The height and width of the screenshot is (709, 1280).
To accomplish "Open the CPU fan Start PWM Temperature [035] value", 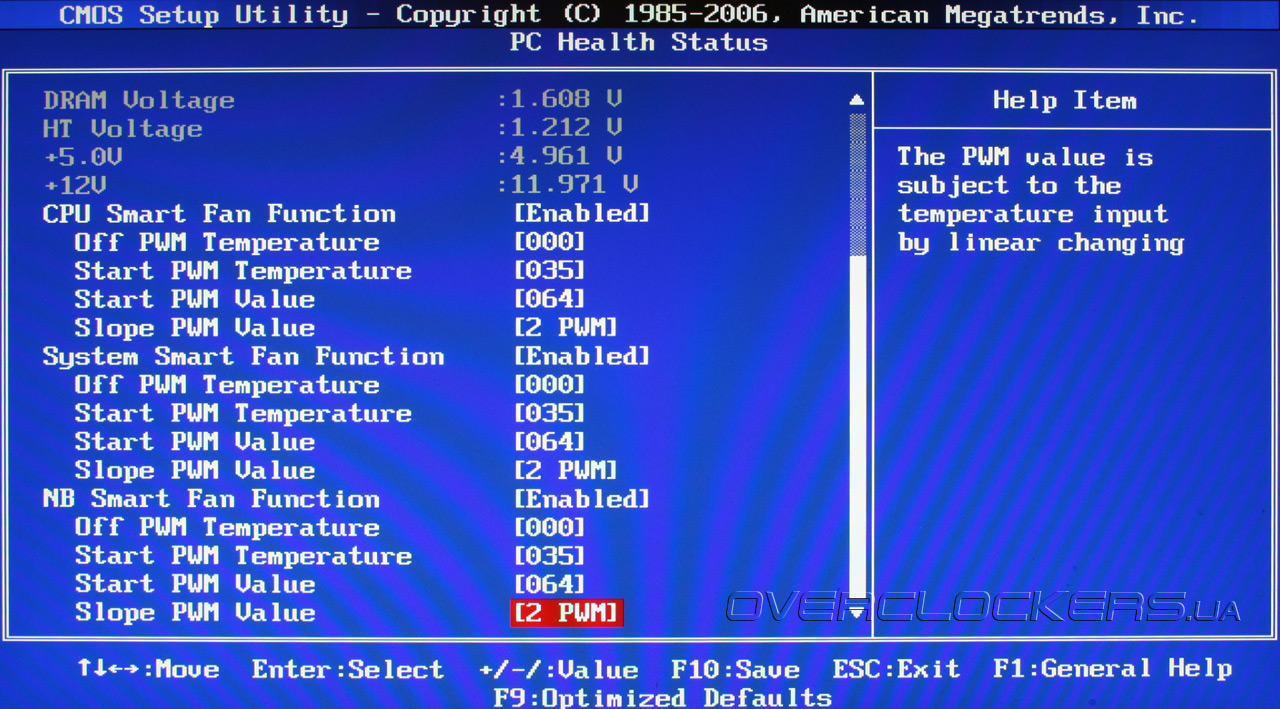I will (549, 270).
